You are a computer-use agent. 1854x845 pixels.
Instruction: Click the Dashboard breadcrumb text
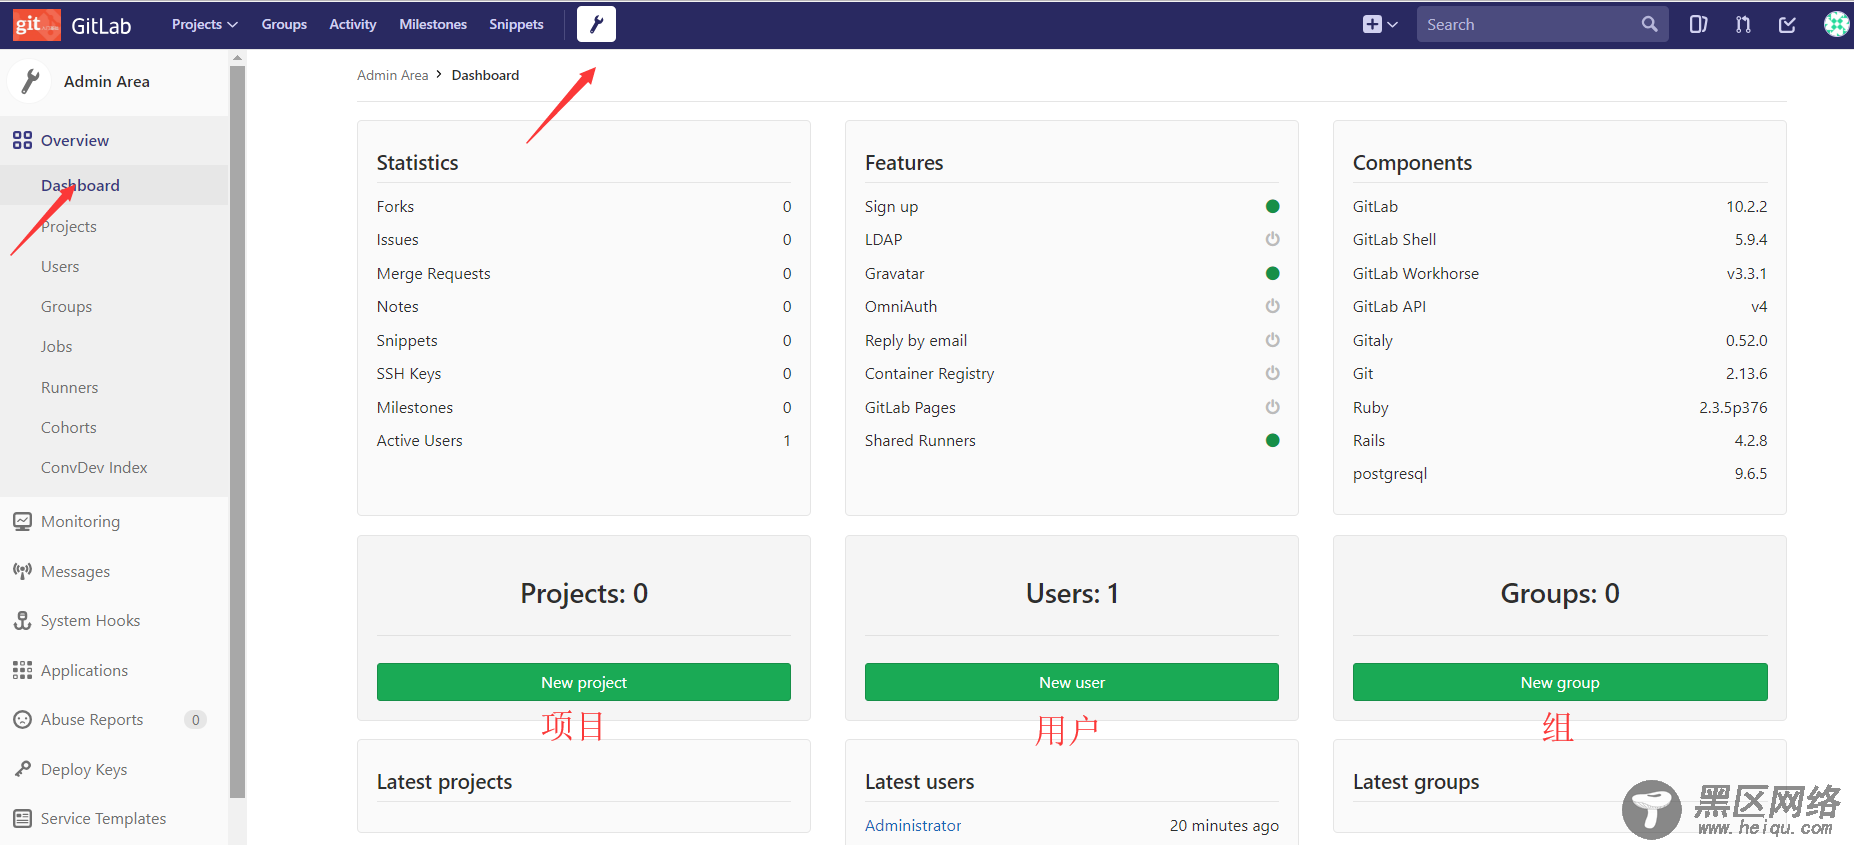click(x=485, y=75)
